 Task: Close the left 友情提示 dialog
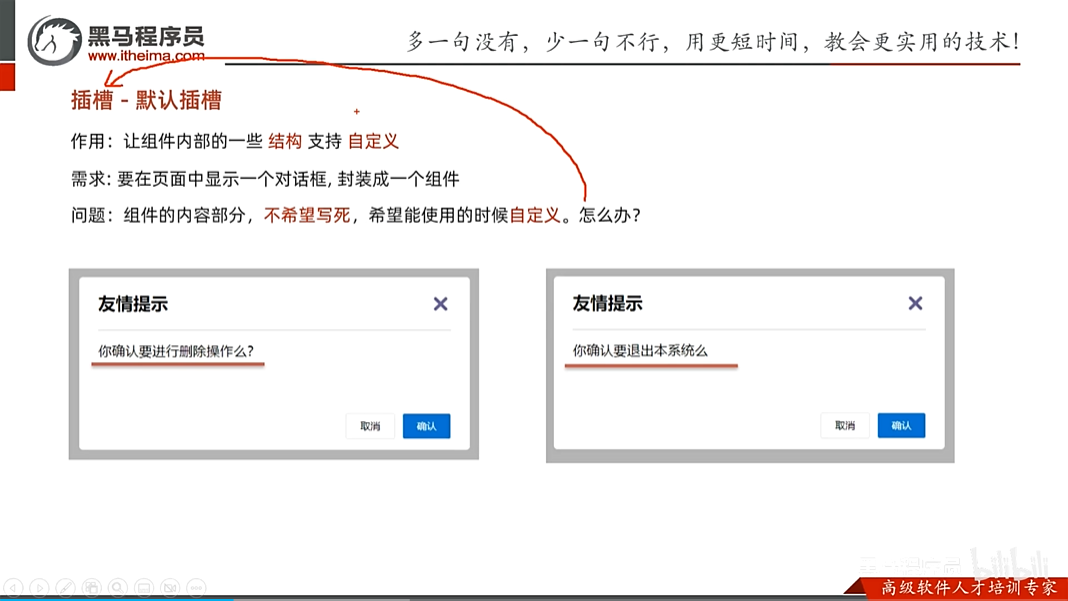pyautogui.click(x=440, y=303)
